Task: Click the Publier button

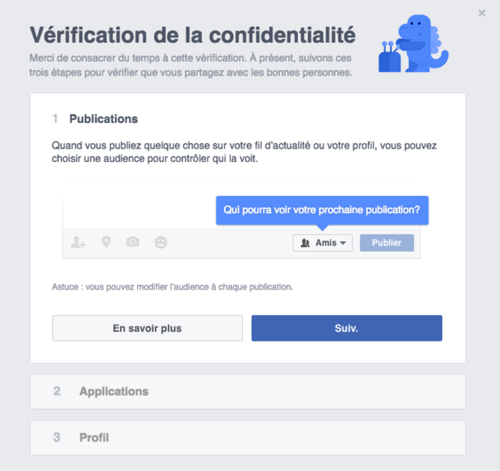Action: click(x=387, y=243)
